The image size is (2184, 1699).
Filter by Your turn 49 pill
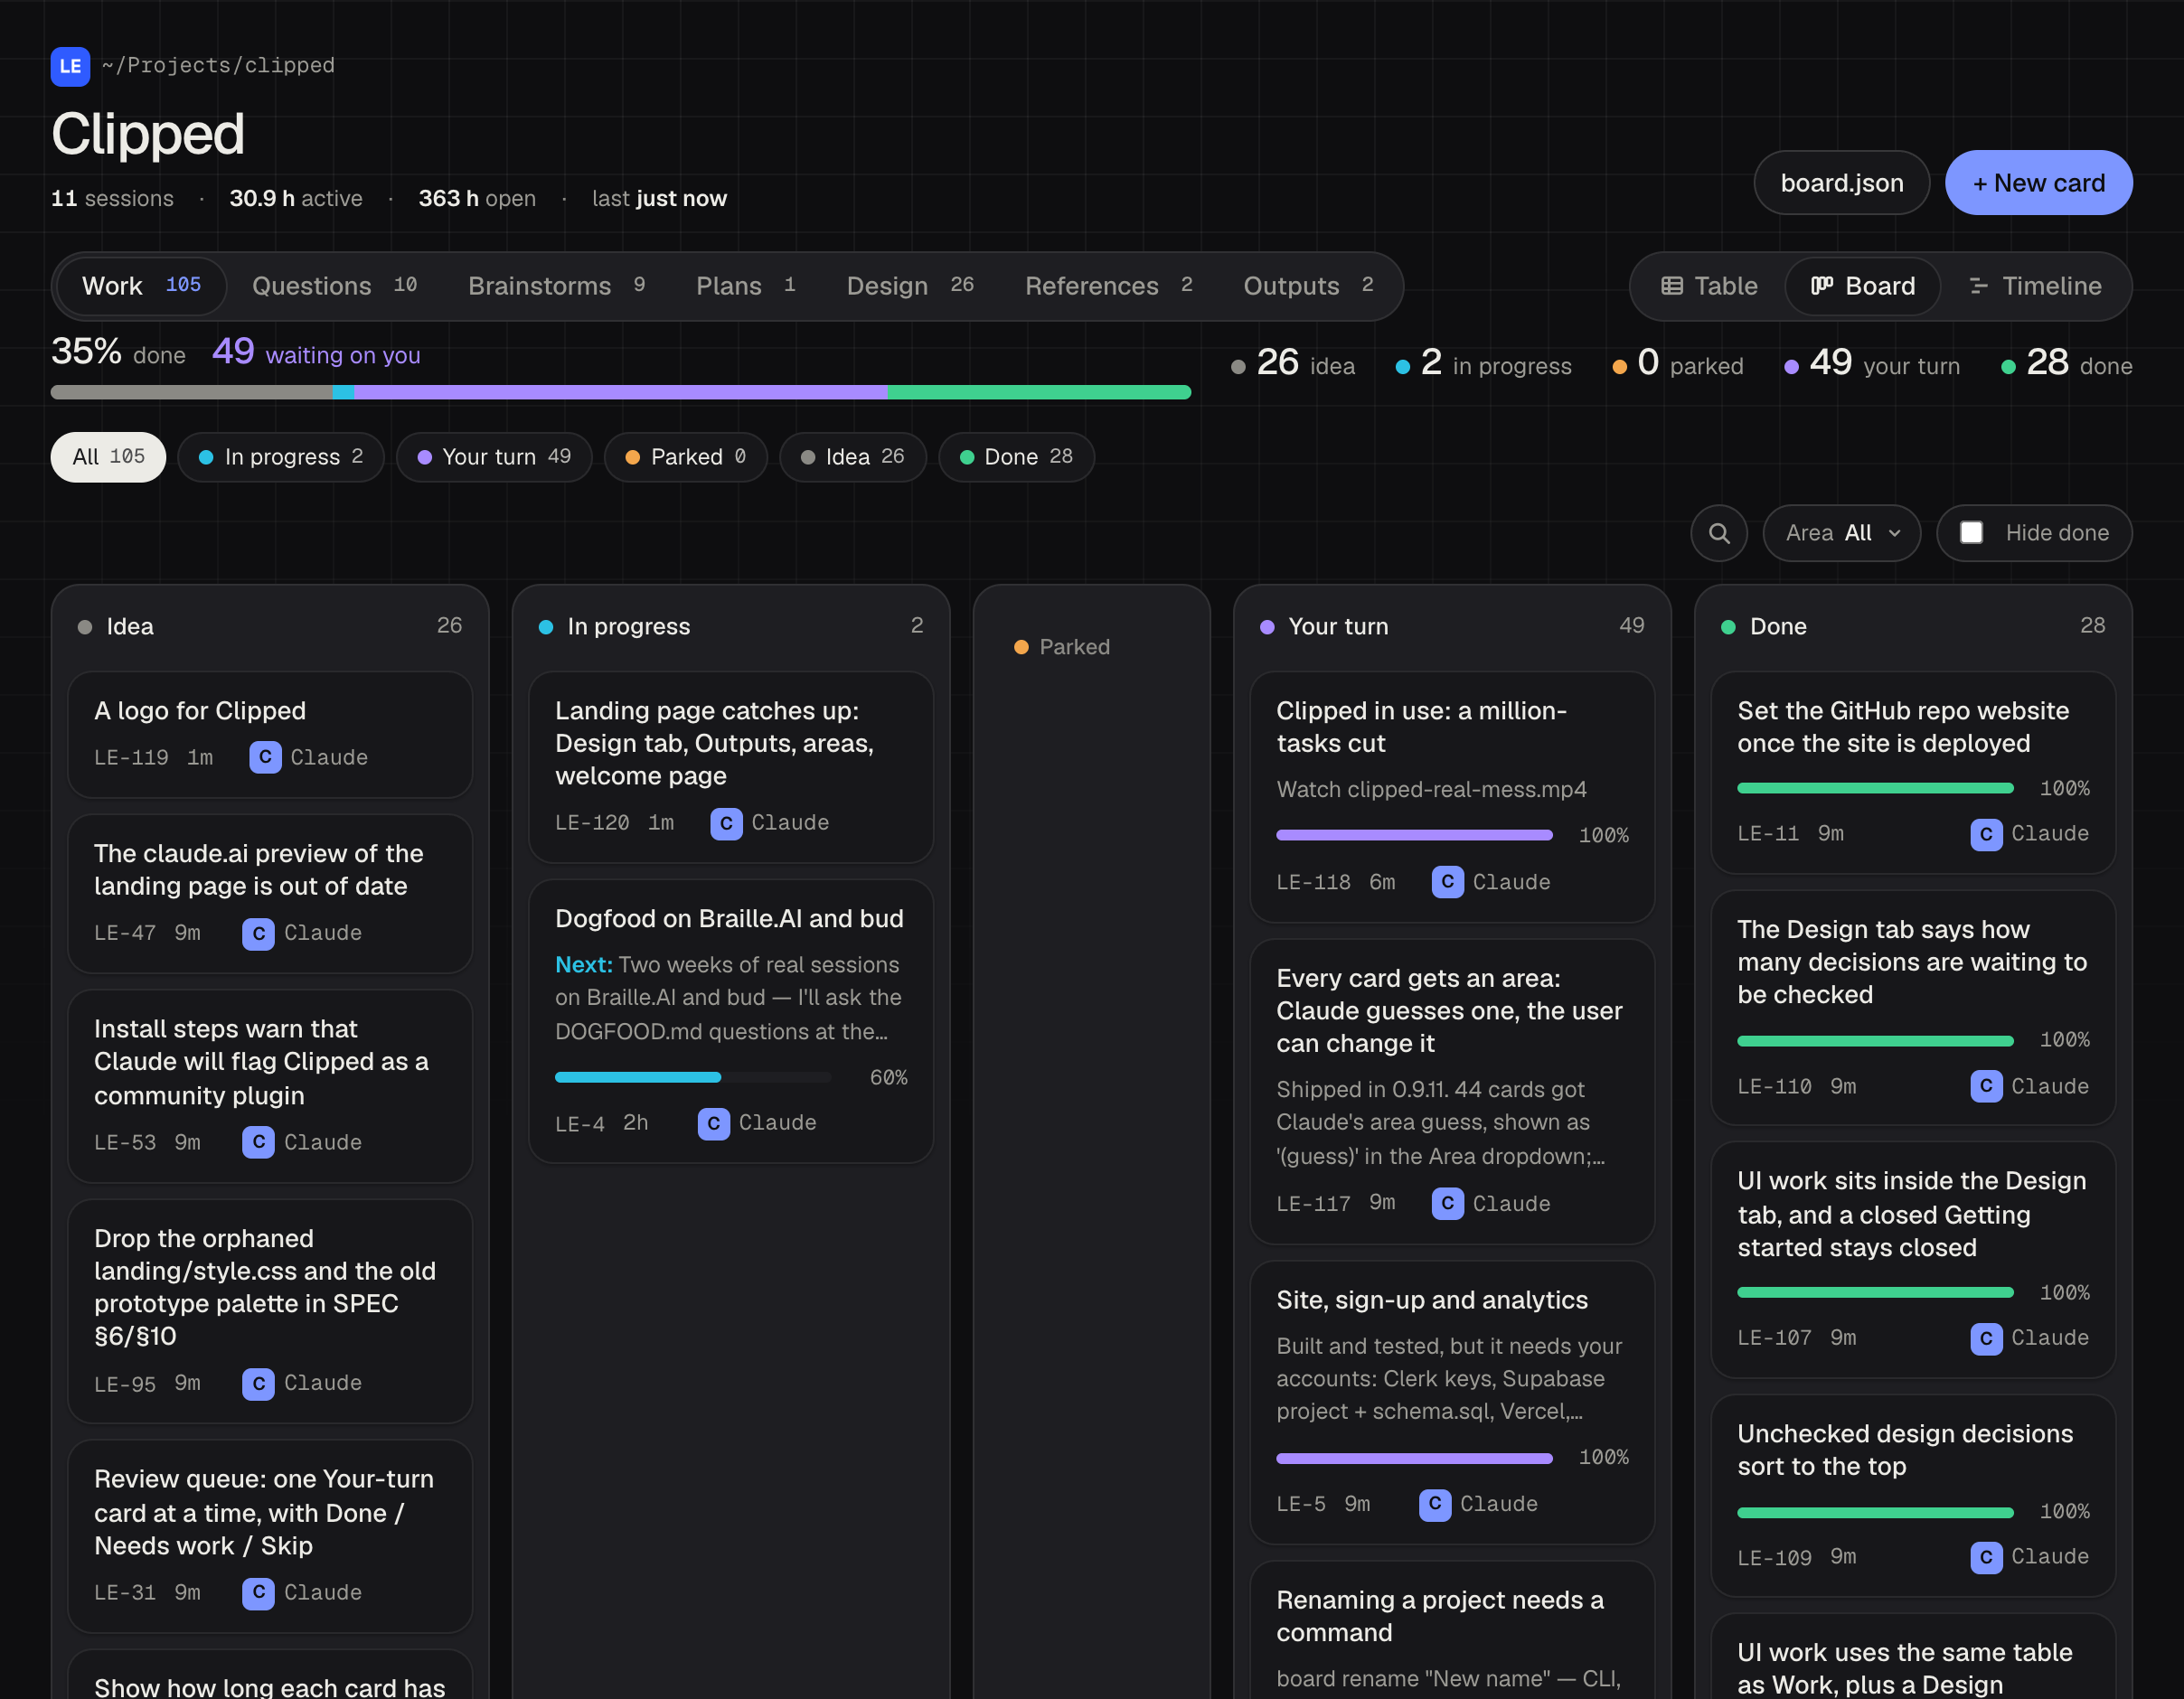494,457
